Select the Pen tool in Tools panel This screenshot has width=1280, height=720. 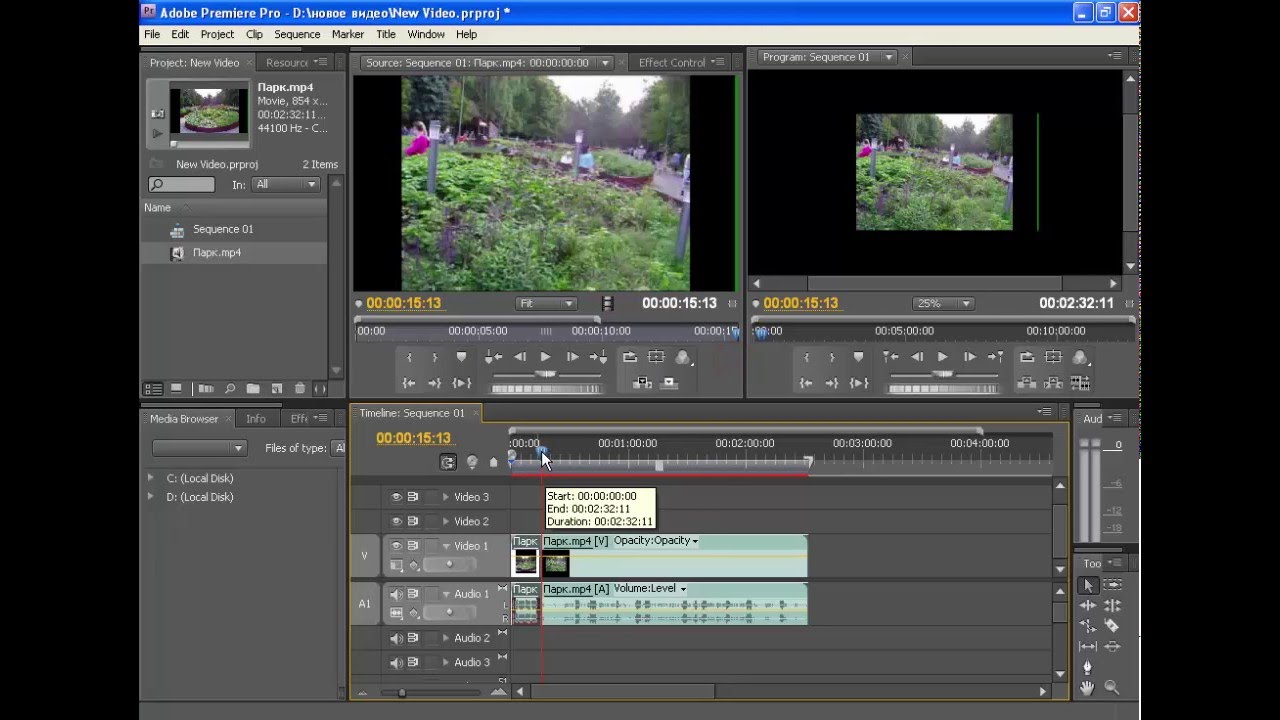coord(1088,667)
